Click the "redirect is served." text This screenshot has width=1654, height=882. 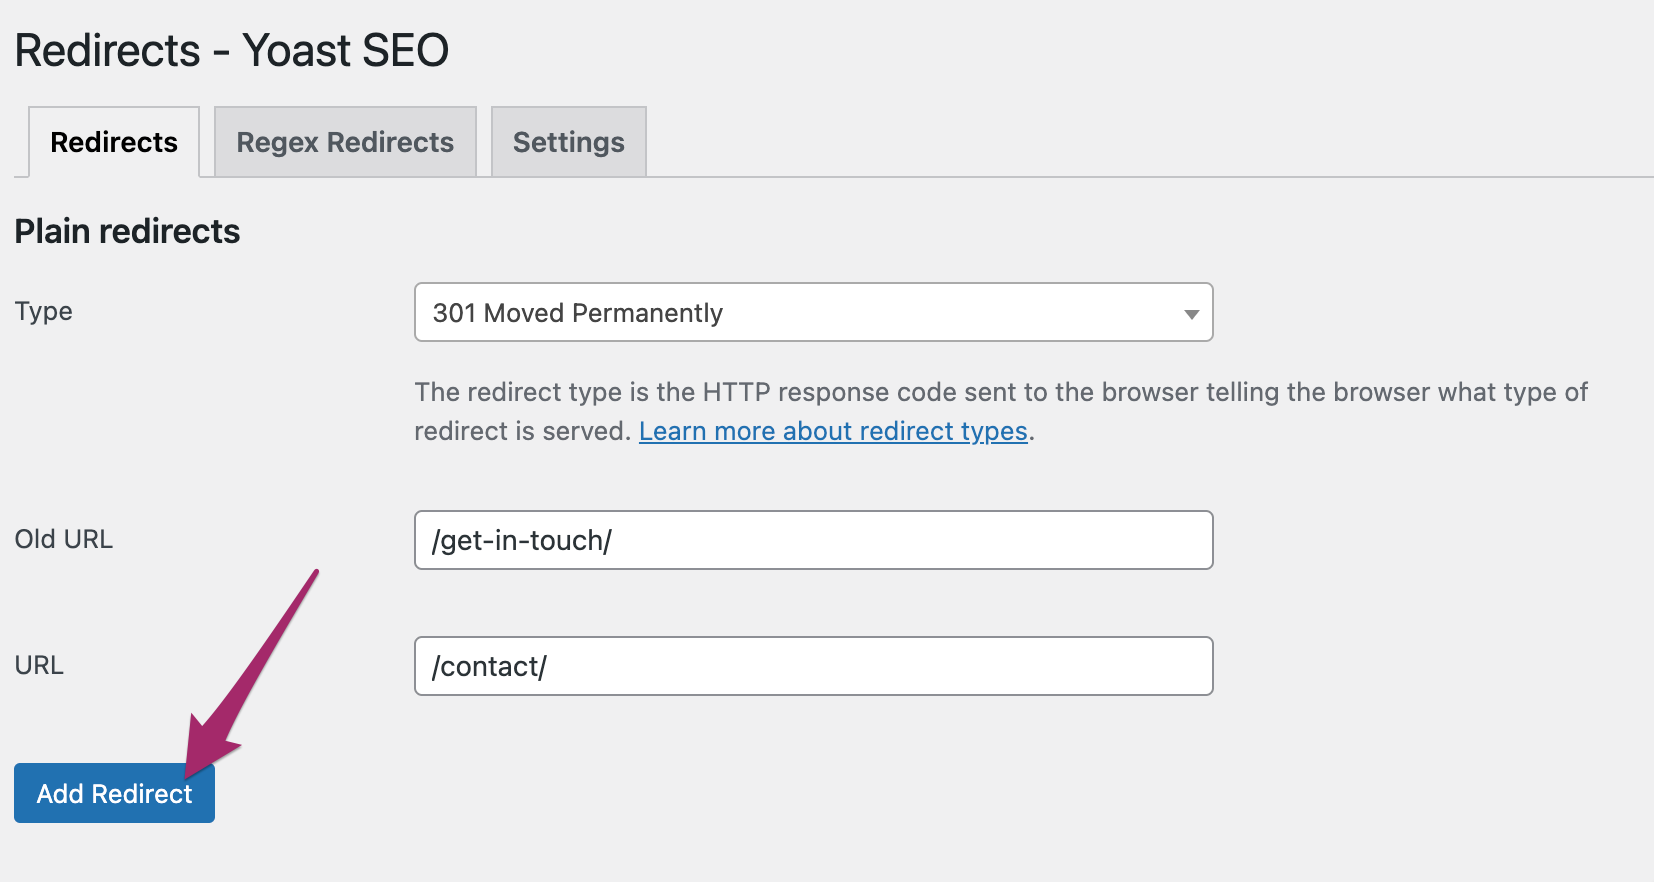click(x=522, y=431)
